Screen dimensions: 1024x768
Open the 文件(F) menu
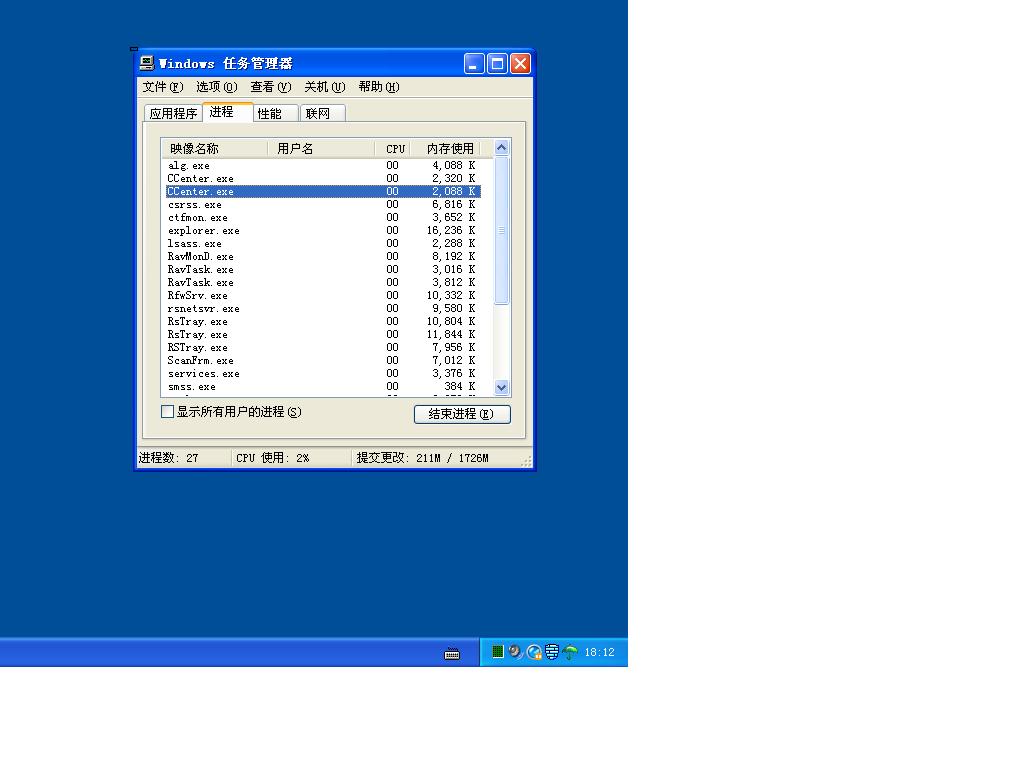tap(163, 87)
